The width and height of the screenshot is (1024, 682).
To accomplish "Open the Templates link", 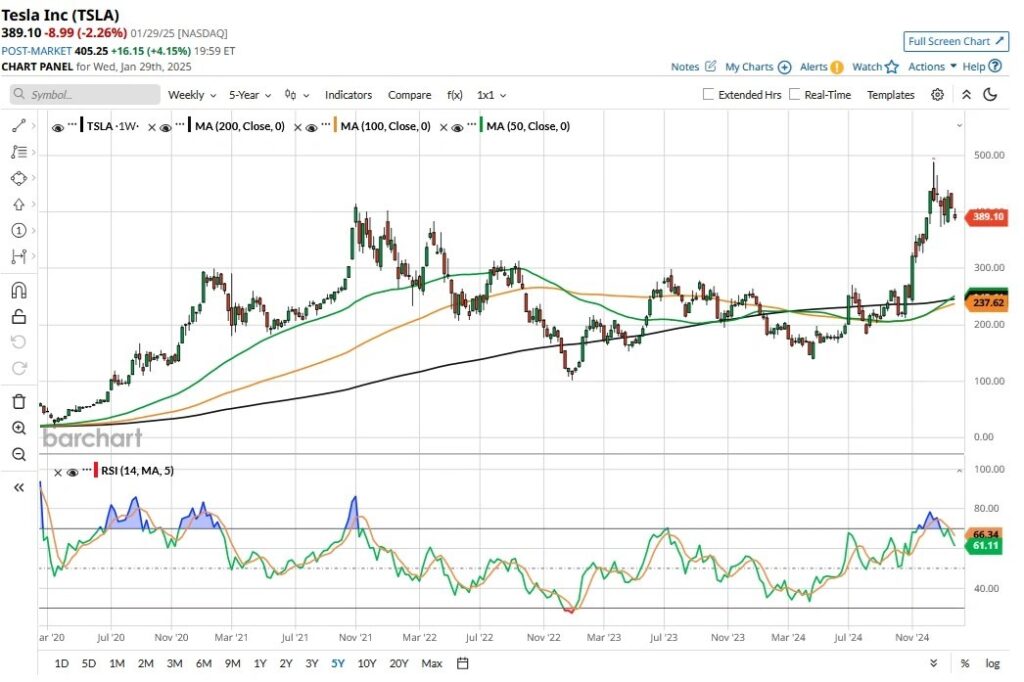I will click(890, 95).
